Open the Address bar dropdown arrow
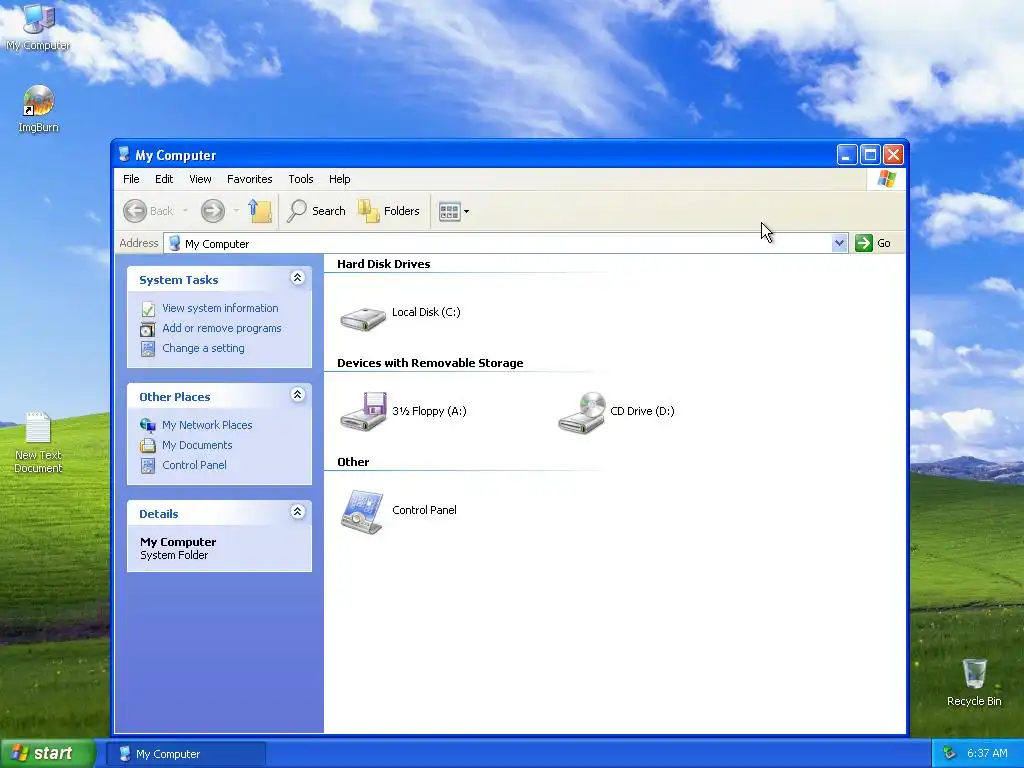The height and width of the screenshot is (768, 1024). (x=839, y=244)
